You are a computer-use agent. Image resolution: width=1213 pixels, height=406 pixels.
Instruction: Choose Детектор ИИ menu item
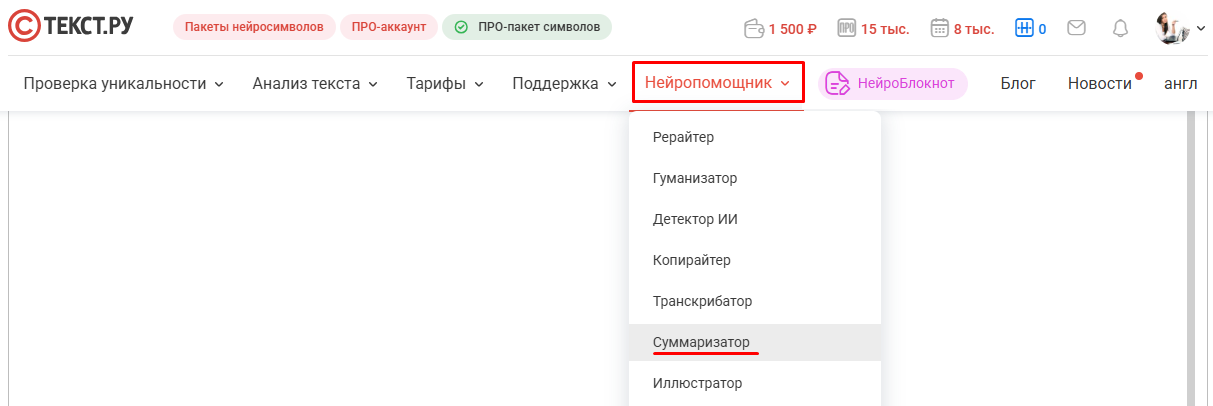point(695,219)
